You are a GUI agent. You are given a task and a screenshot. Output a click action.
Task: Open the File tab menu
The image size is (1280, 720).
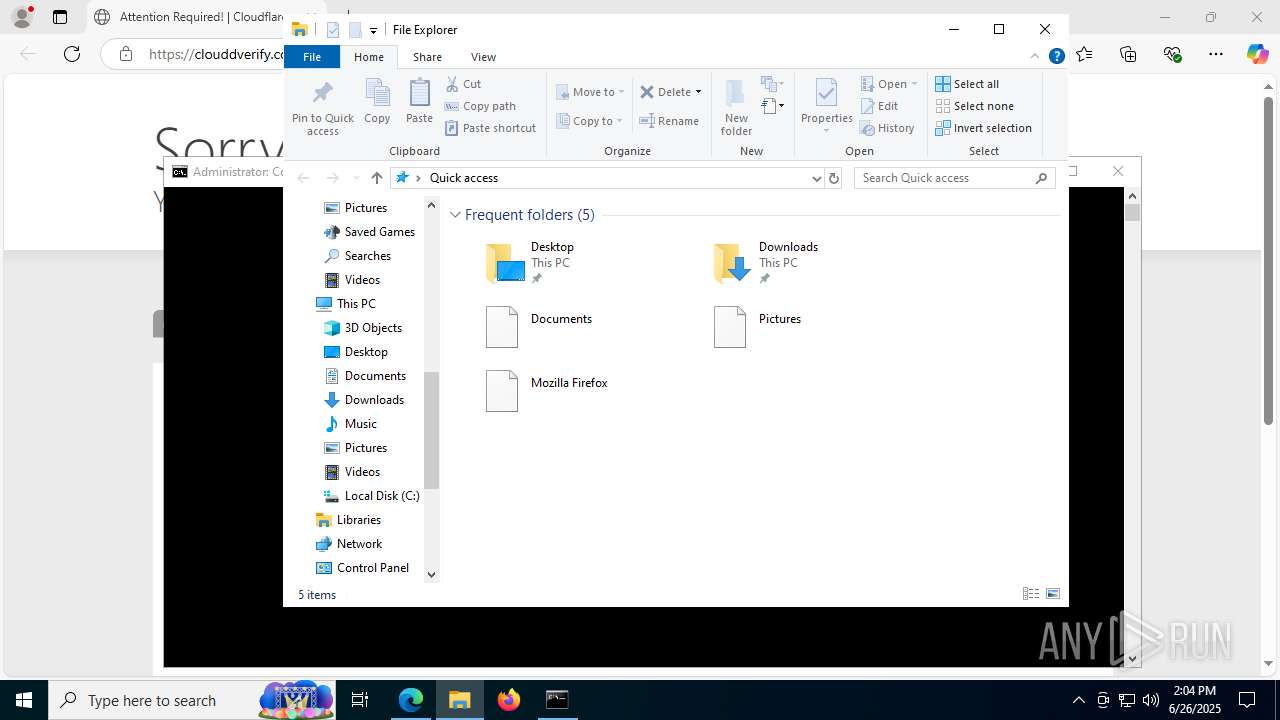312,57
